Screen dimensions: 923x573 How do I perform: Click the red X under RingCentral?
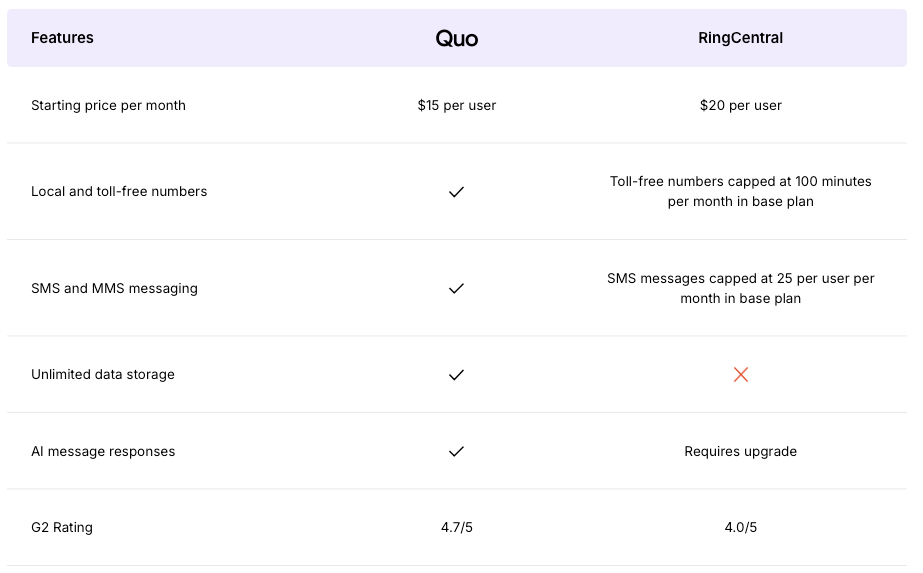click(x=741, y=375)
